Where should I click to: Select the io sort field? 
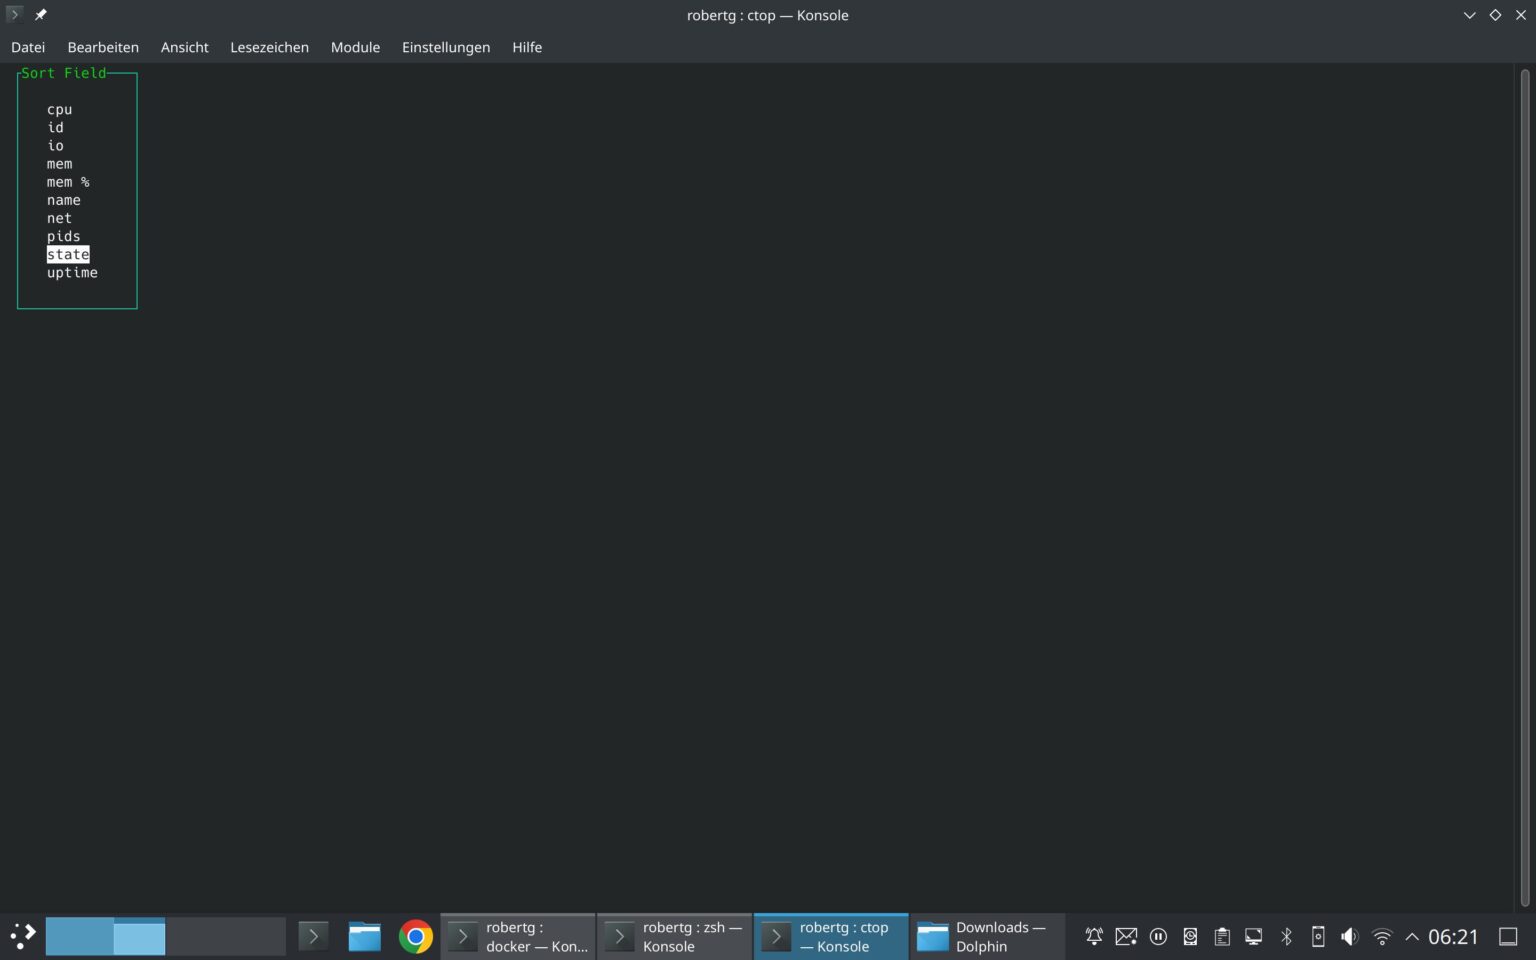[x=56, y=145]
